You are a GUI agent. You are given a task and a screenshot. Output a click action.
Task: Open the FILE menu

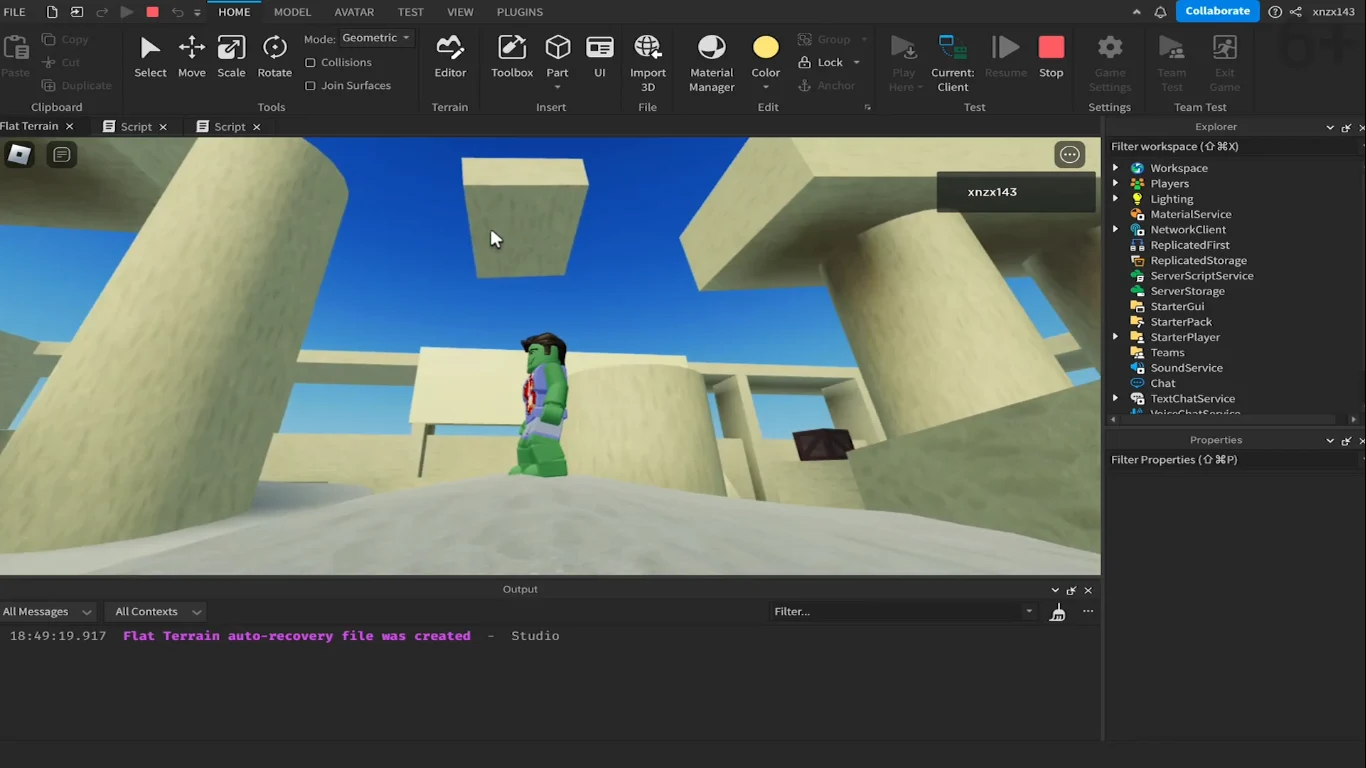14,12
